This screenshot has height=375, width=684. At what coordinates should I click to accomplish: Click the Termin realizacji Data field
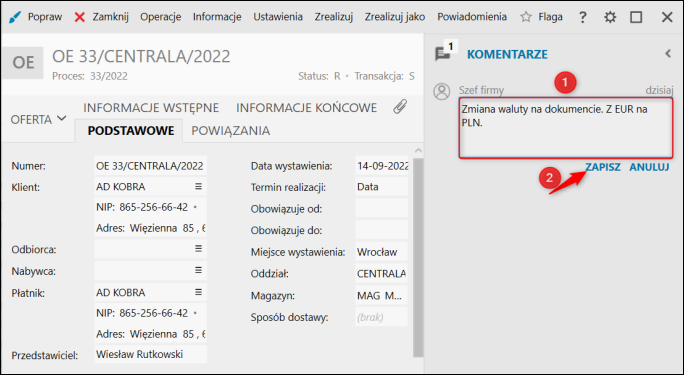point(382,187)
